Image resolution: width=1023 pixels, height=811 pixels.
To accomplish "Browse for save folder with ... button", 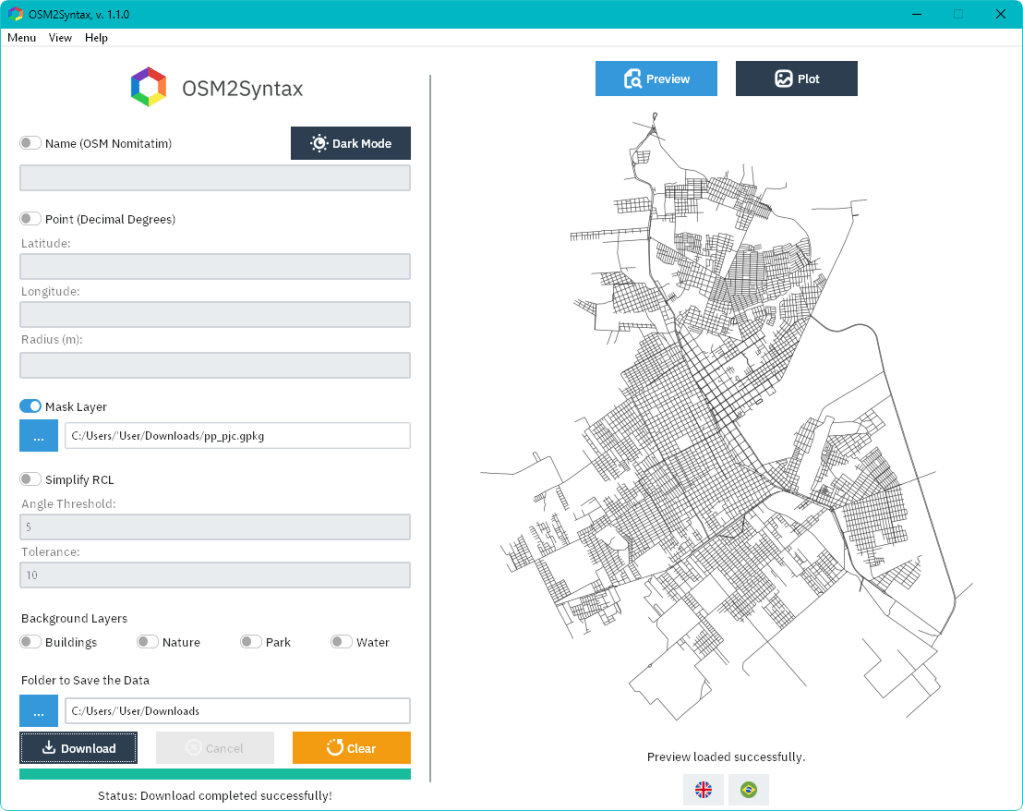I will (x=38, y=711).
